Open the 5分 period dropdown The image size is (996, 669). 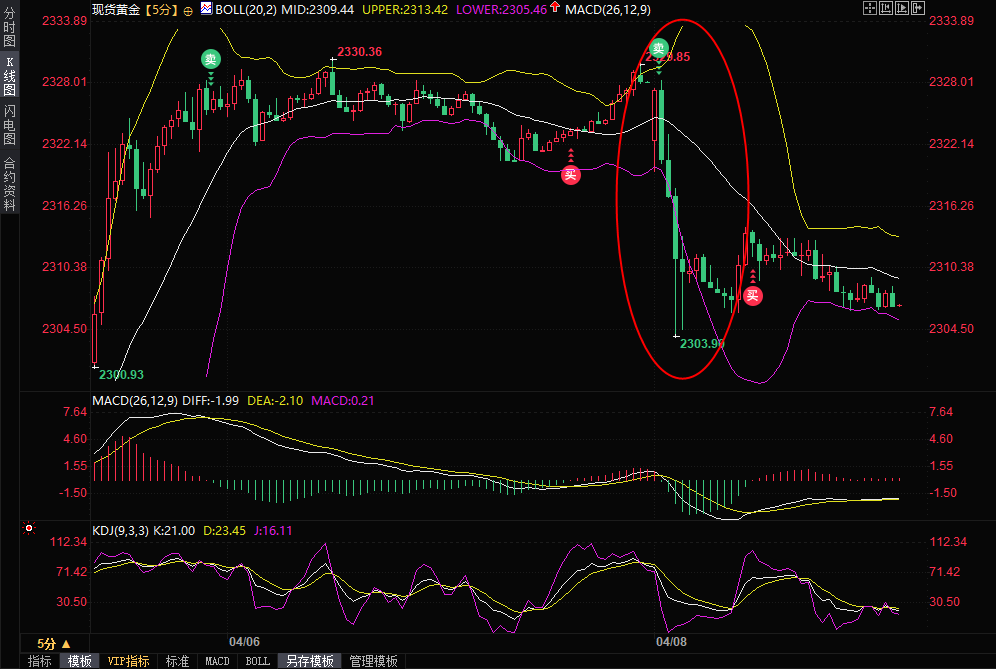pyautogui.click(x=53, y=643)
